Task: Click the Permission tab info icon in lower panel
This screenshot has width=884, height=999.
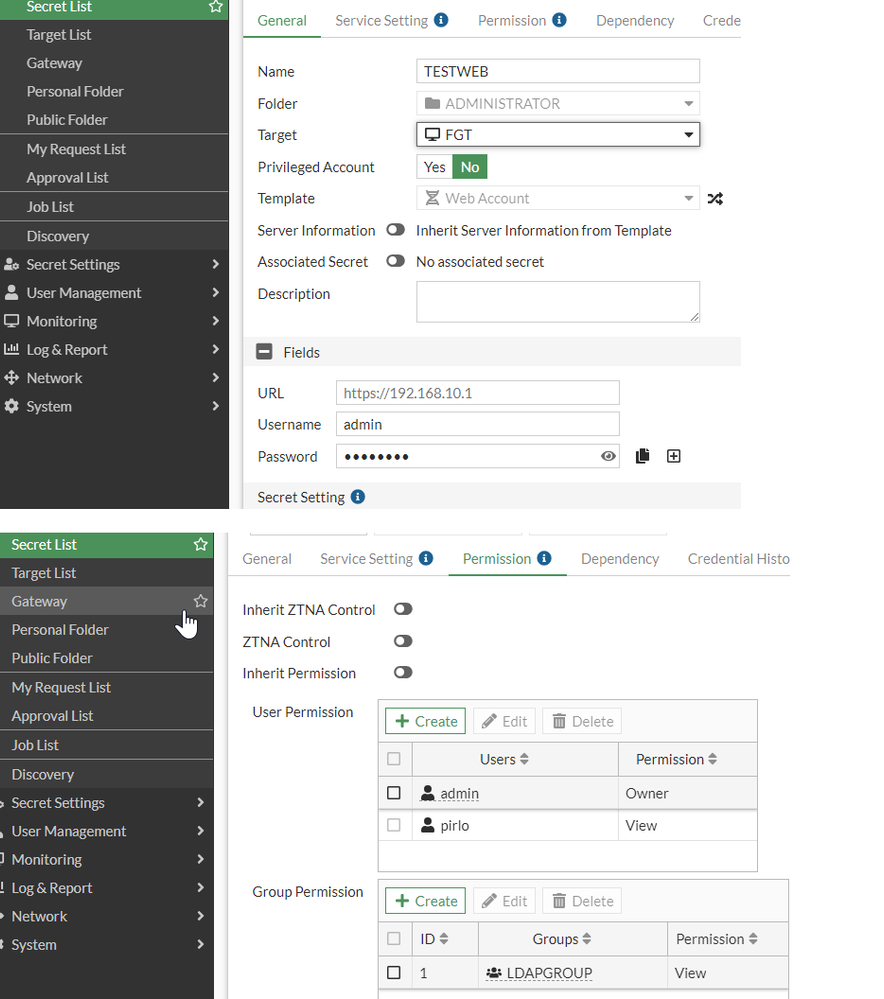Action: point(544,558)
